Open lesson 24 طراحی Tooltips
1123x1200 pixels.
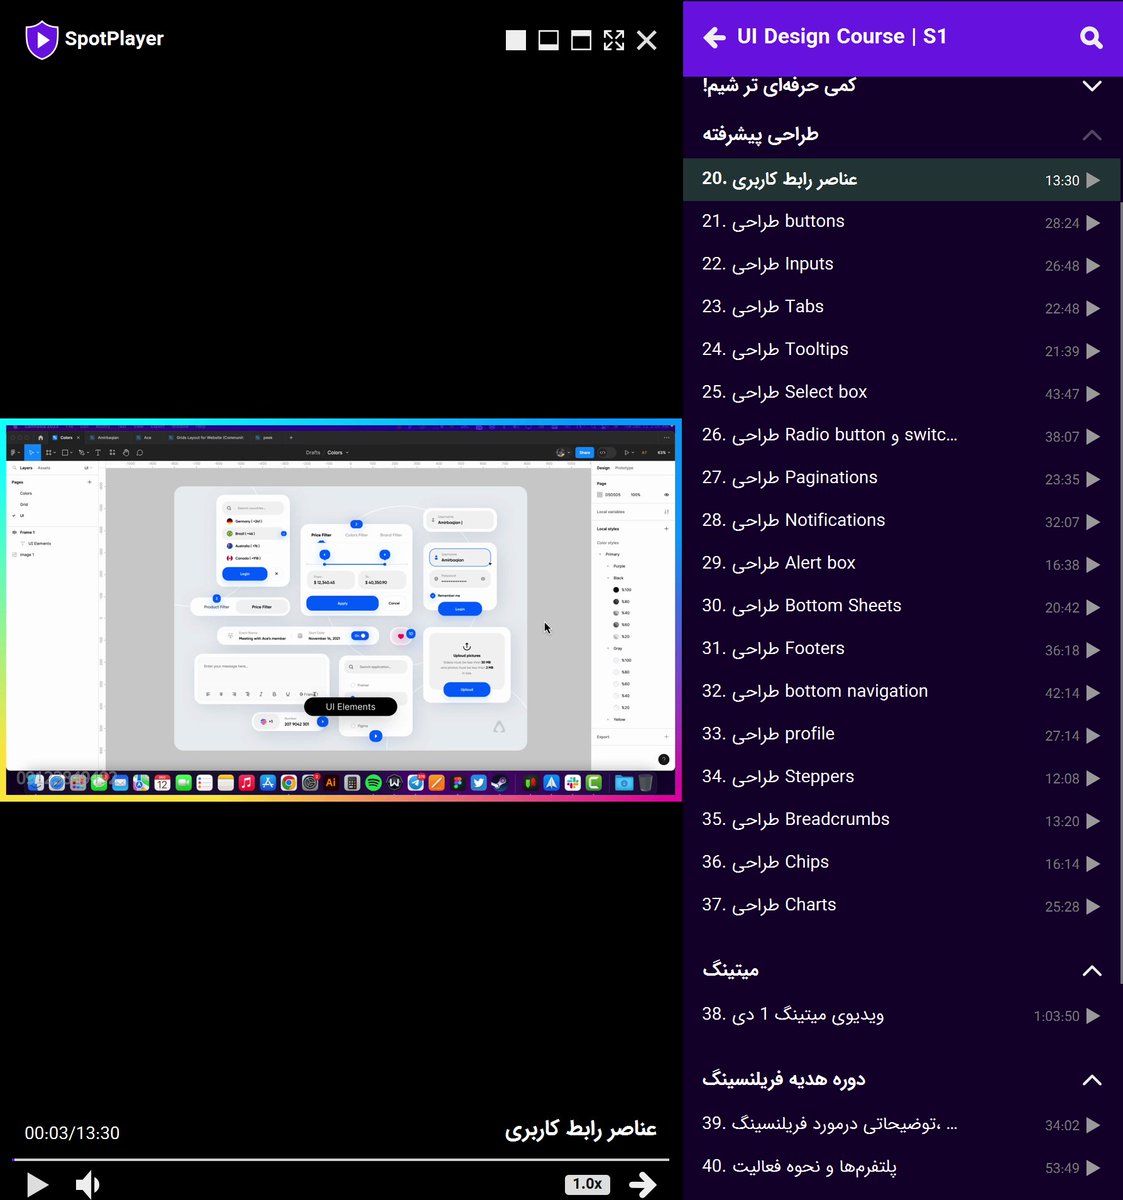click(901, 350)
